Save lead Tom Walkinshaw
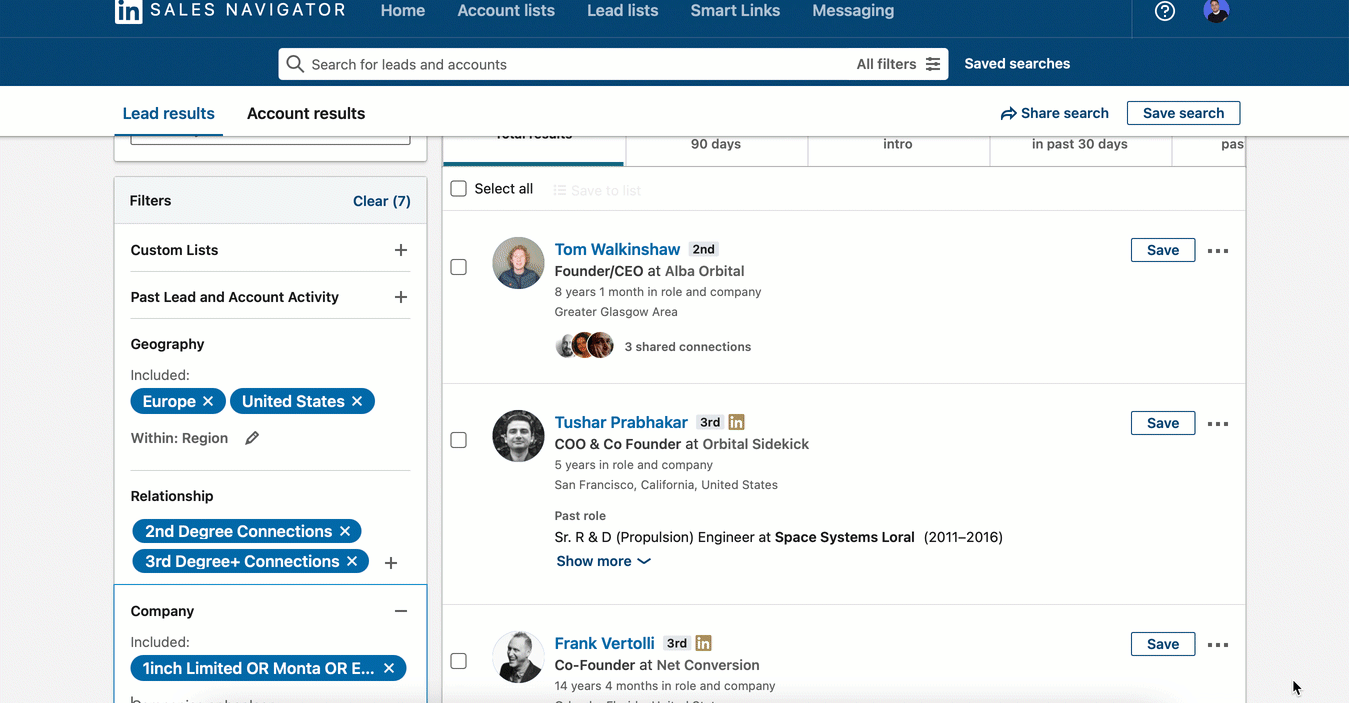Screen dimensions: 1349x703 [1163, 250]
